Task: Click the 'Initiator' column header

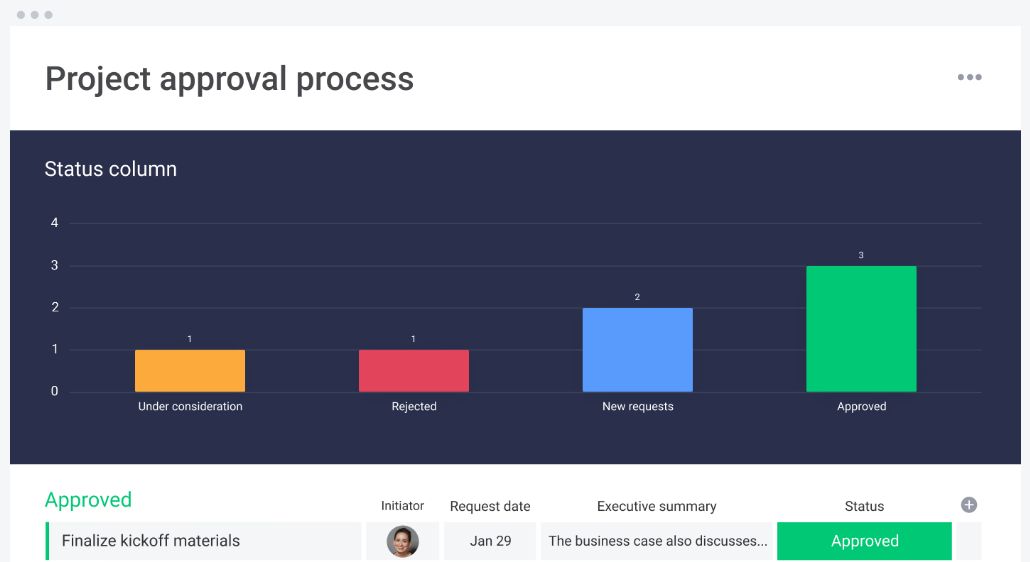Action: click(402, 506)
